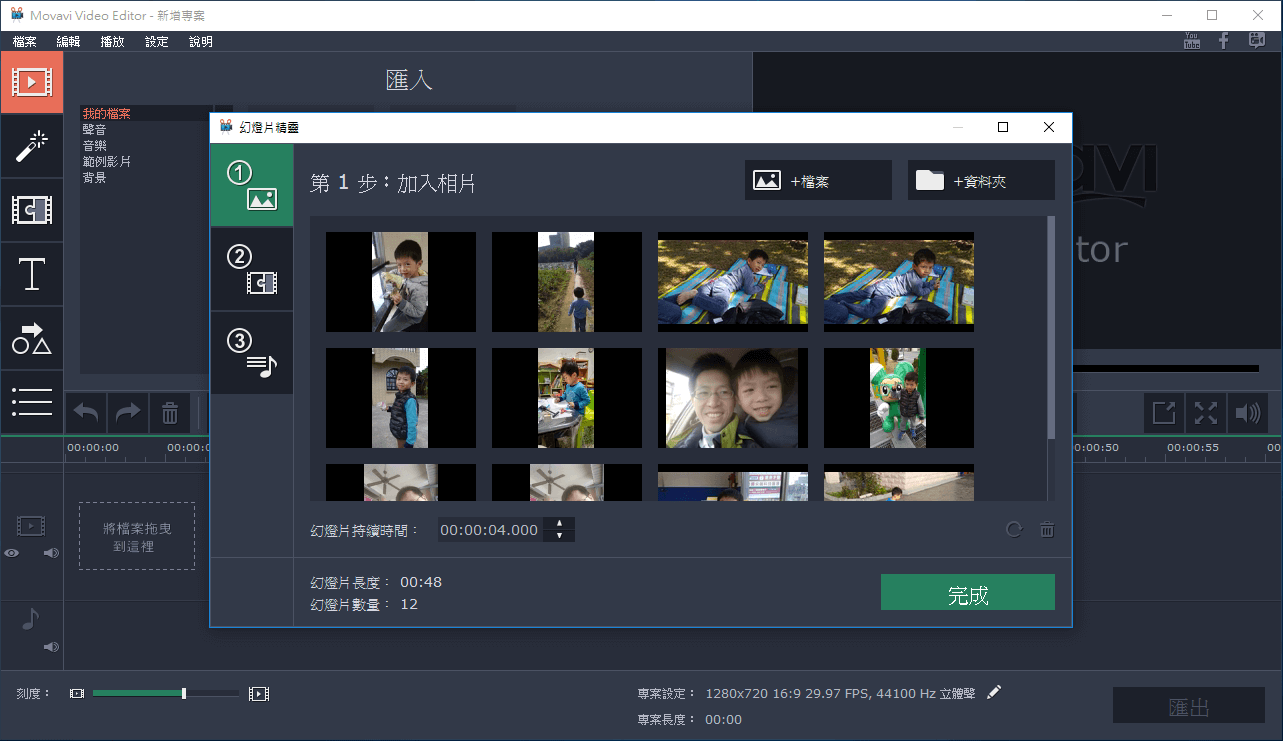The image size is (1283, 741).
Task: Click trash icon to delete selected slide
Action: coord(1047,530)
